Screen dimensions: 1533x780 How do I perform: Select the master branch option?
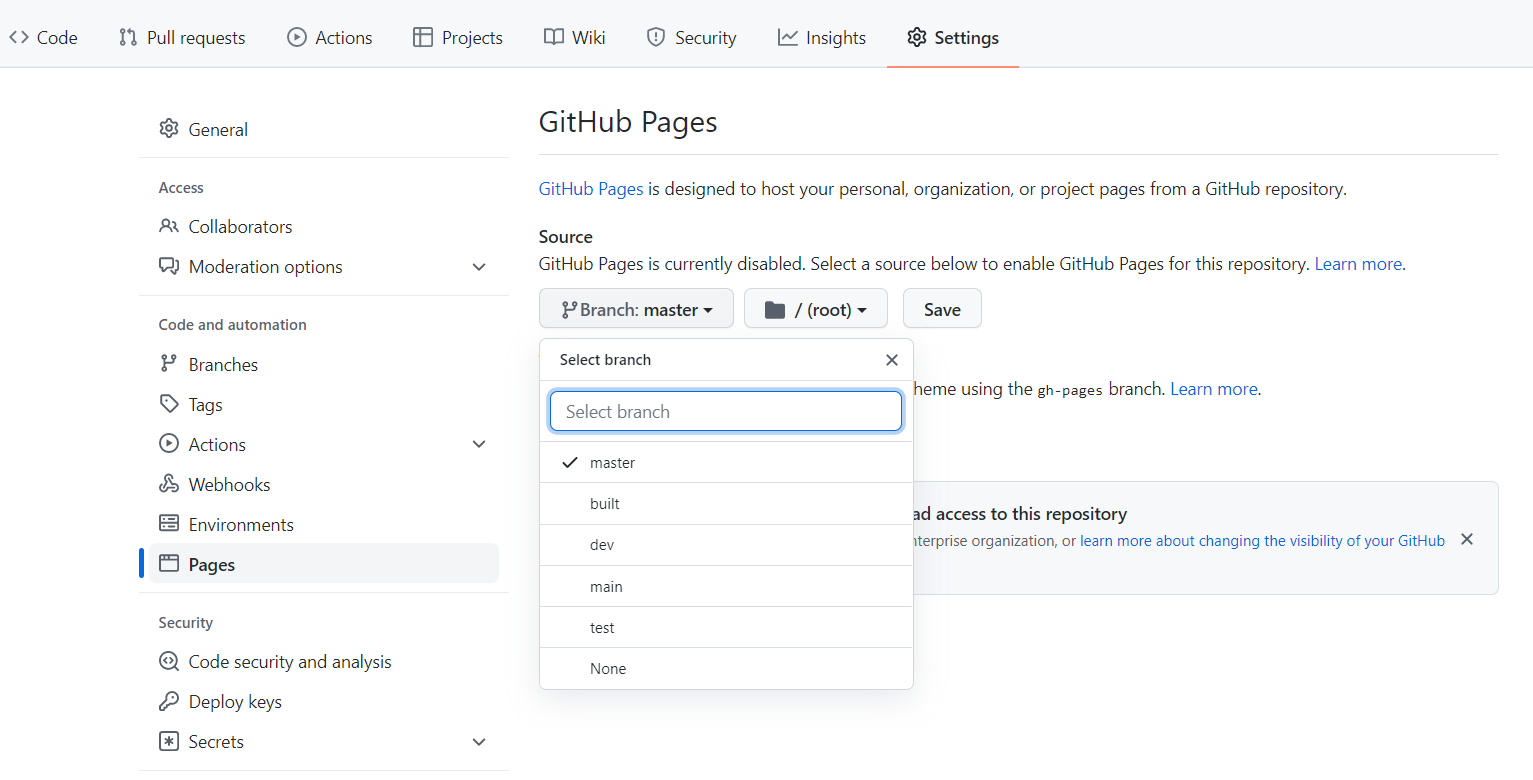[x=726, y=462]
